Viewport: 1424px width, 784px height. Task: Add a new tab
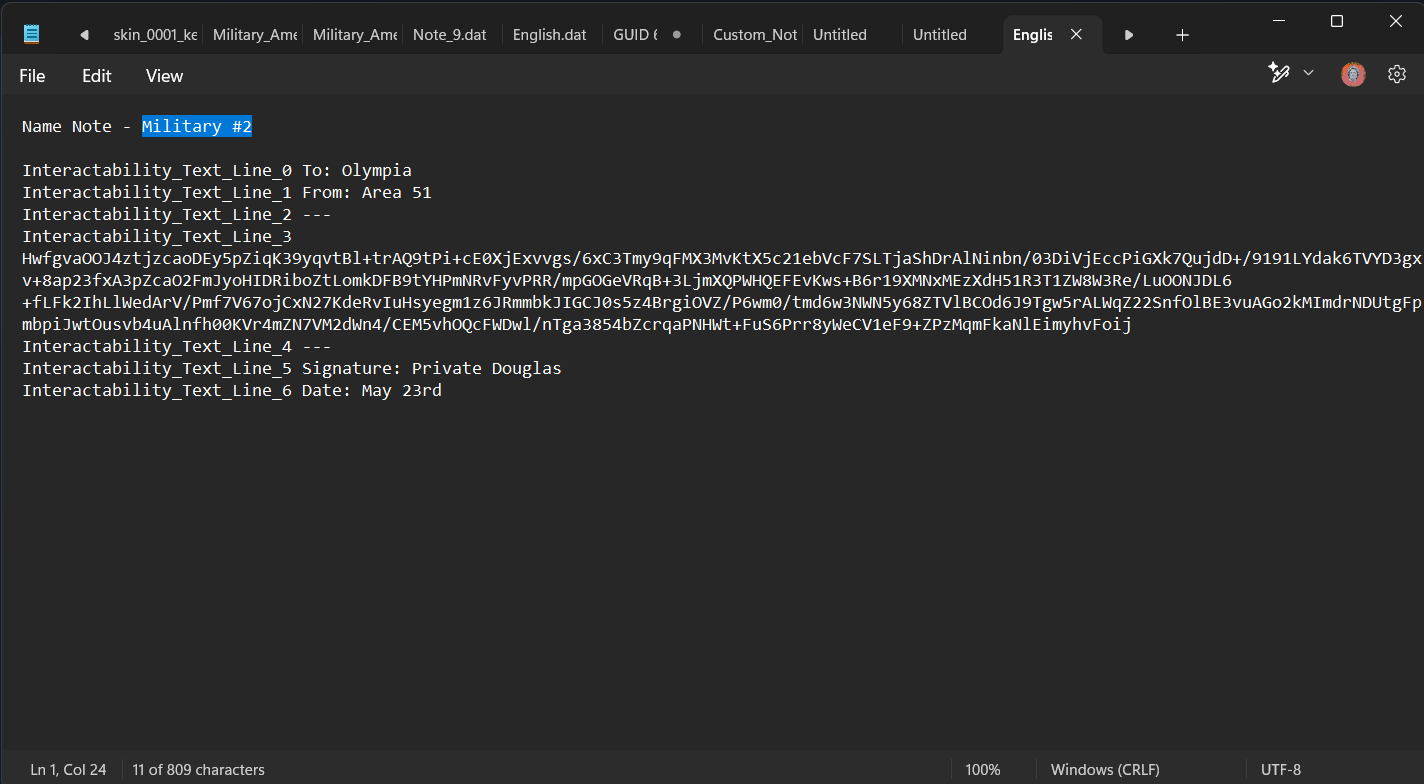(x=1182, y=35)
